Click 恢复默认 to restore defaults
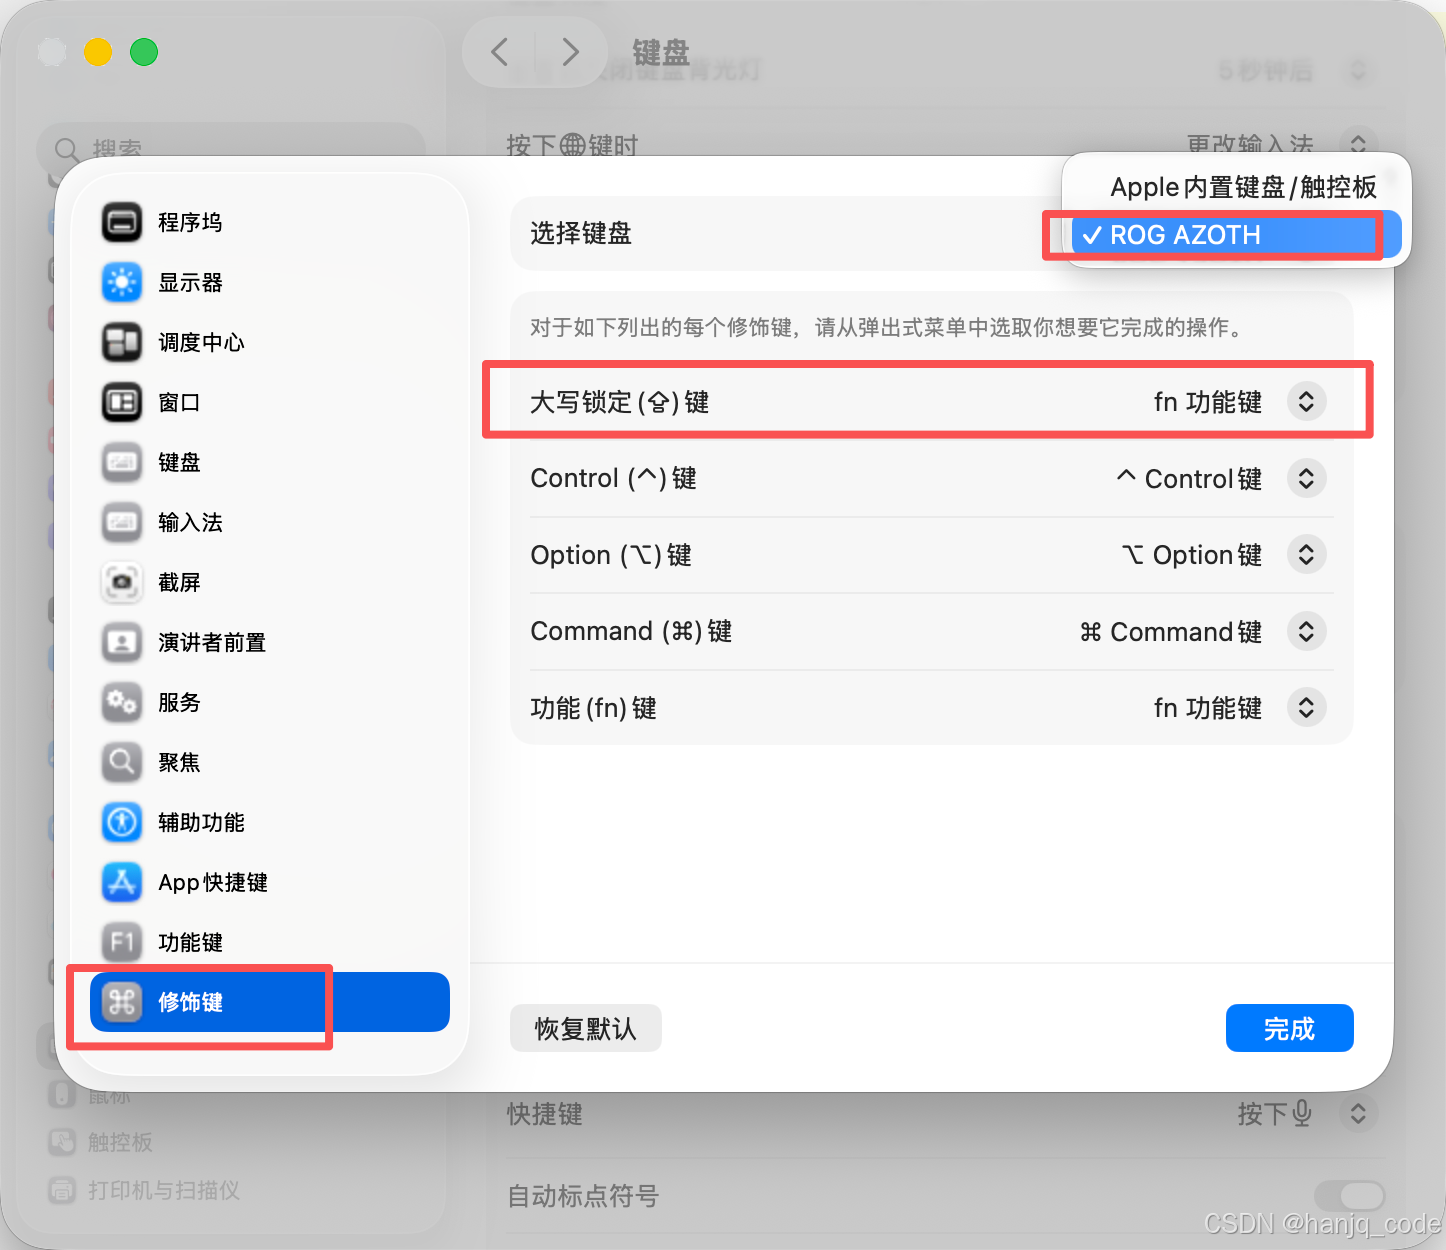 (585, 1028)
